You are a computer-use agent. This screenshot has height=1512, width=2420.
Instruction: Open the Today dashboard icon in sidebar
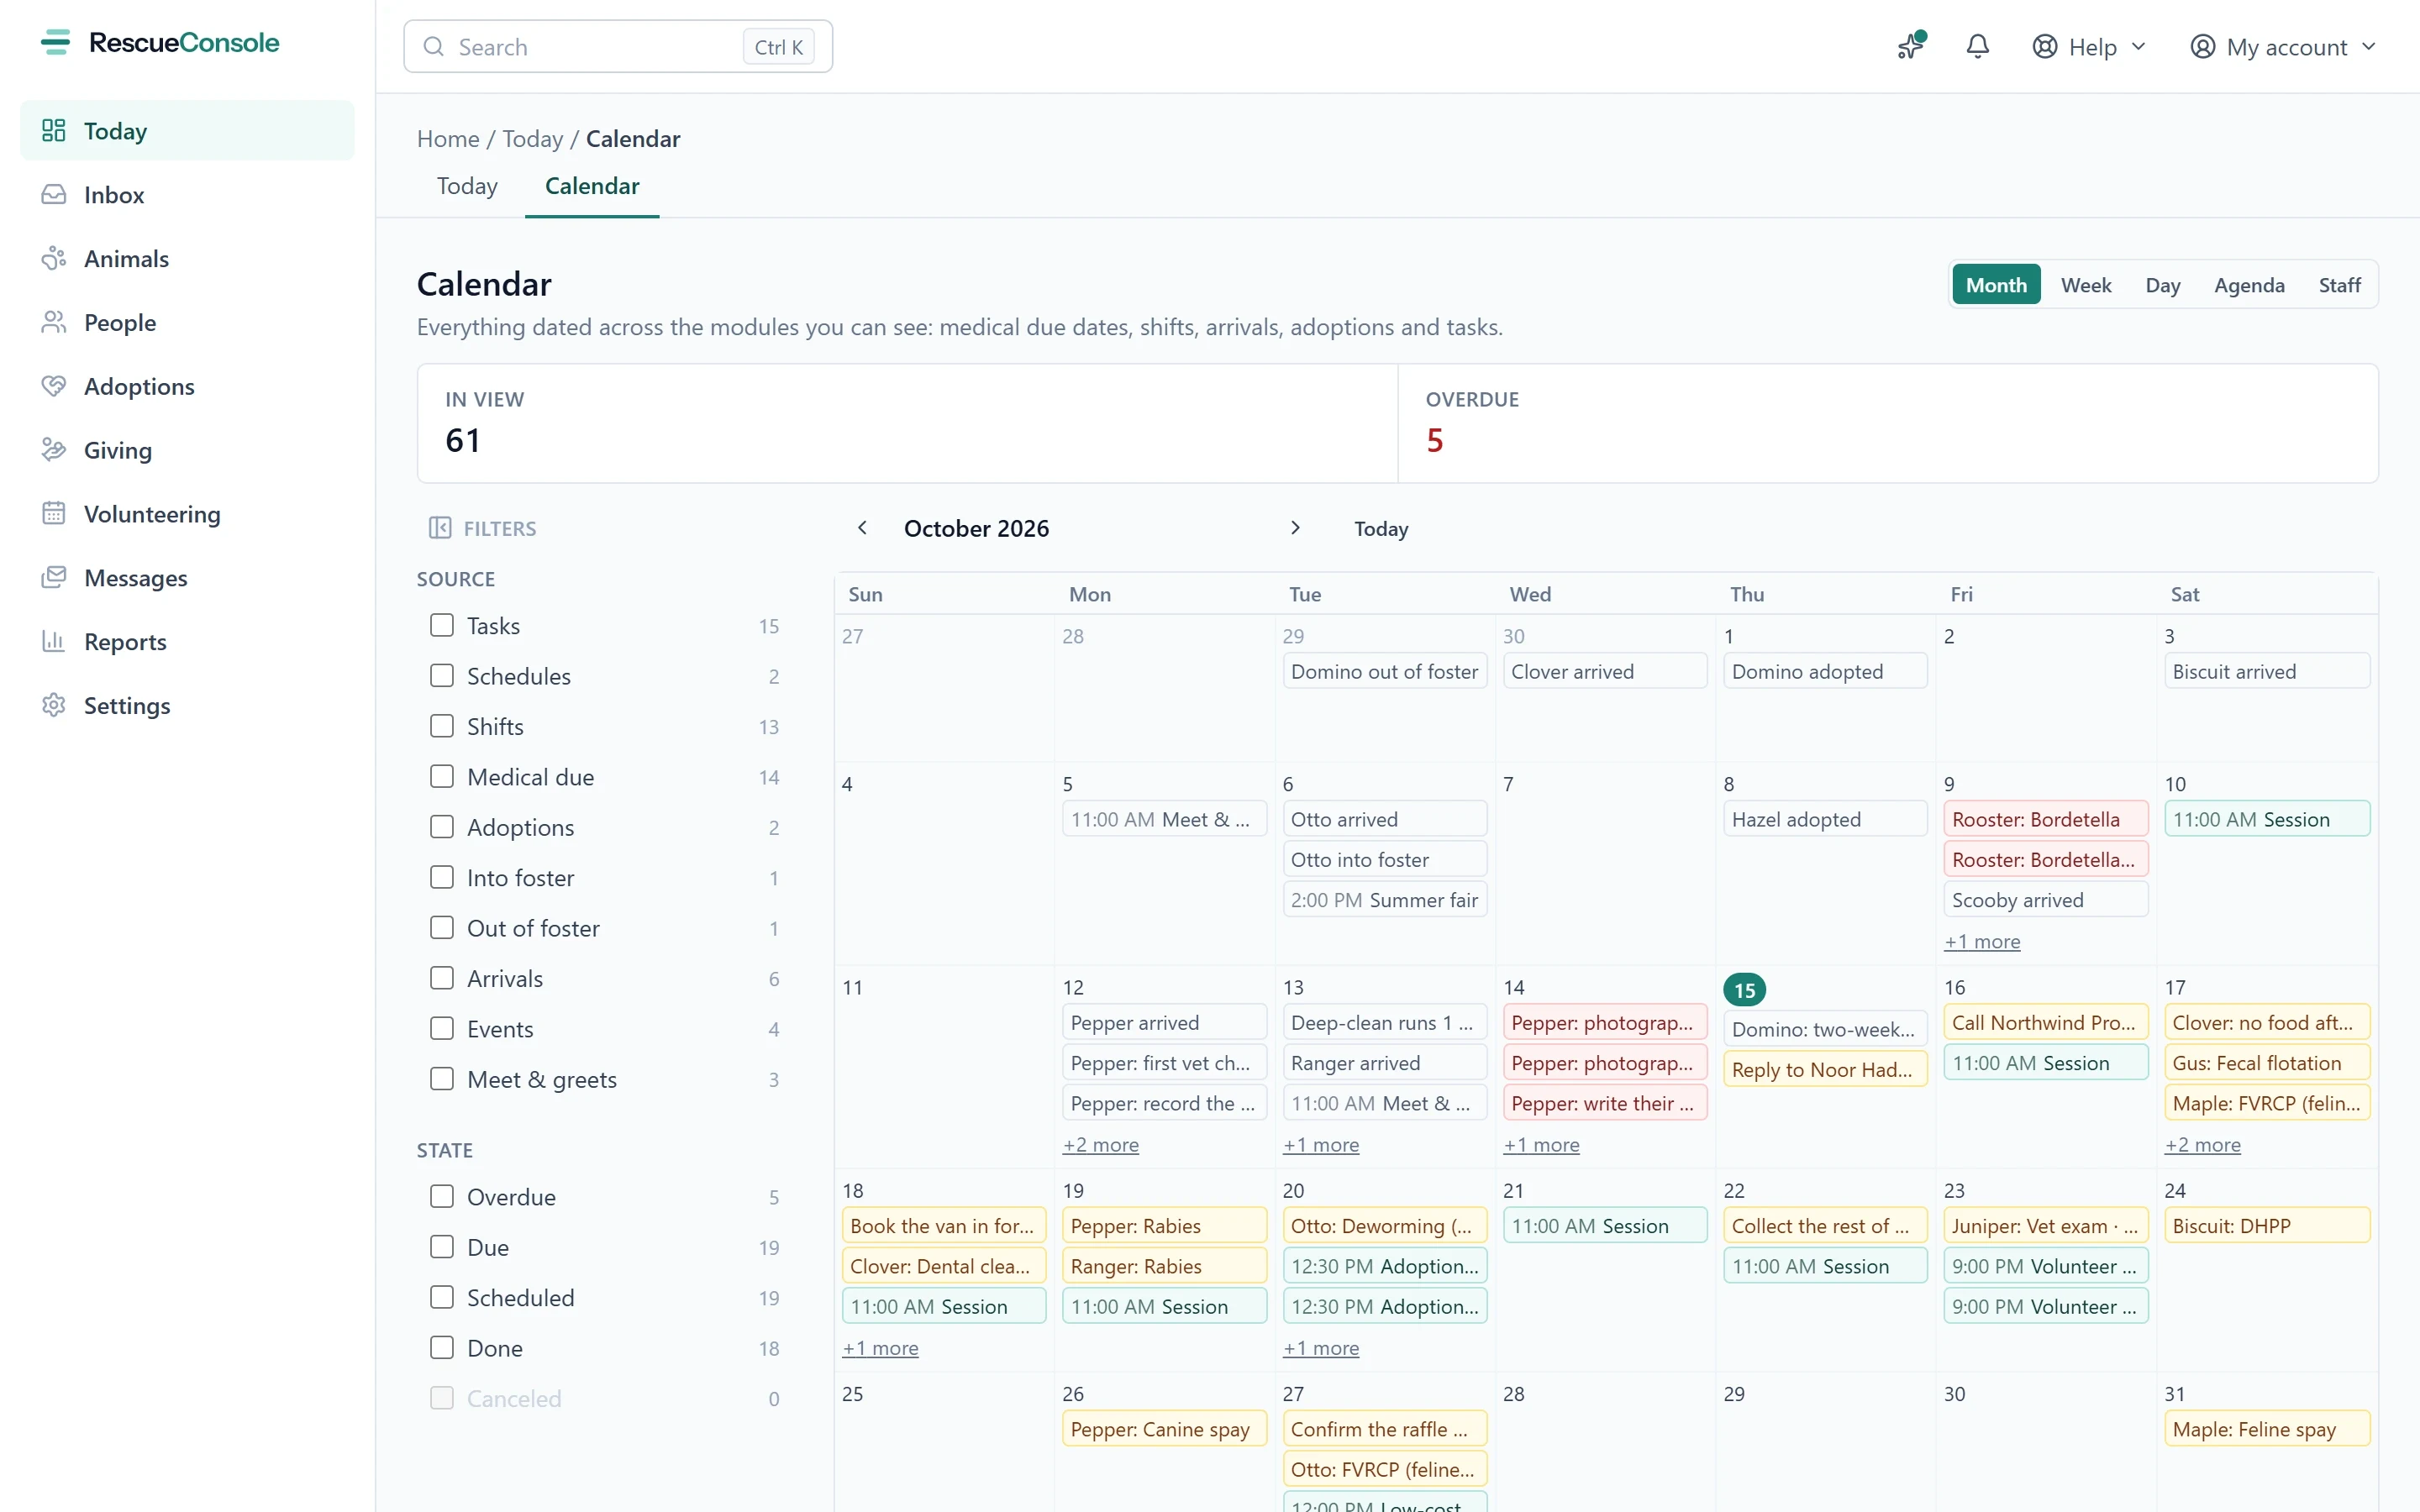53,131
